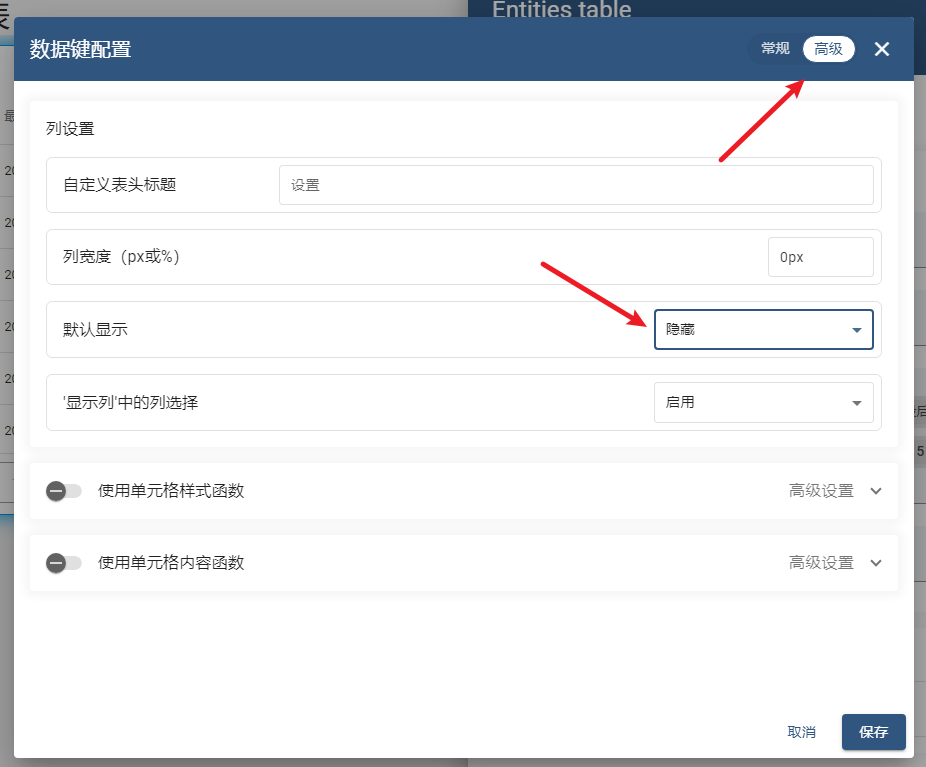
Task: Click the 数据键配置 dialog title
Action: click(x=80, y=49)
